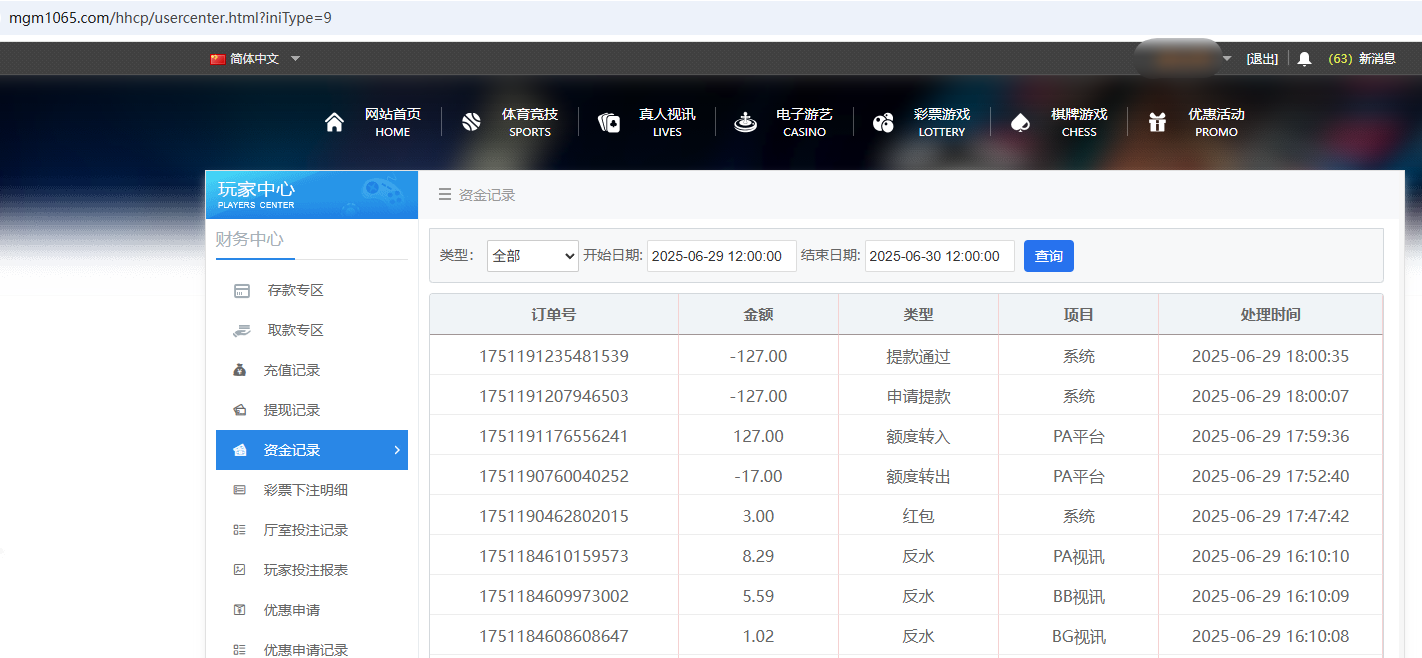The height and width of the screenshot is (658, 1422).
Task: Click the Chess spade icon
Action: tap(1020, 122)
